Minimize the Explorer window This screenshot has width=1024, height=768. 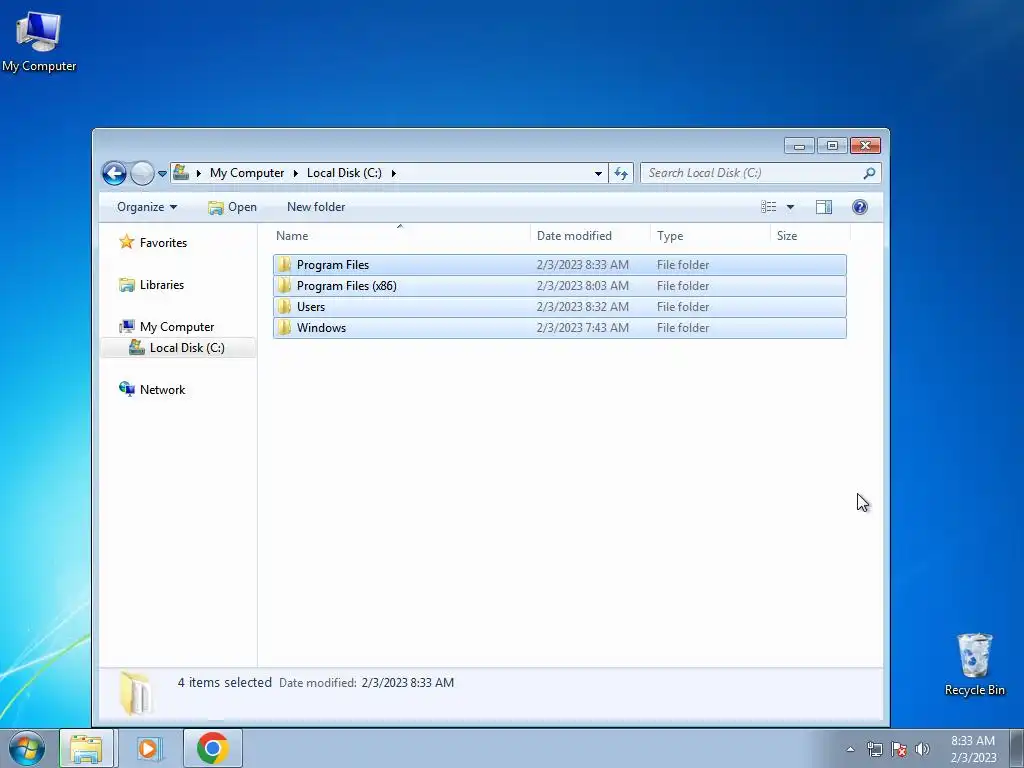pyautogui.click(x=799, y=146)
